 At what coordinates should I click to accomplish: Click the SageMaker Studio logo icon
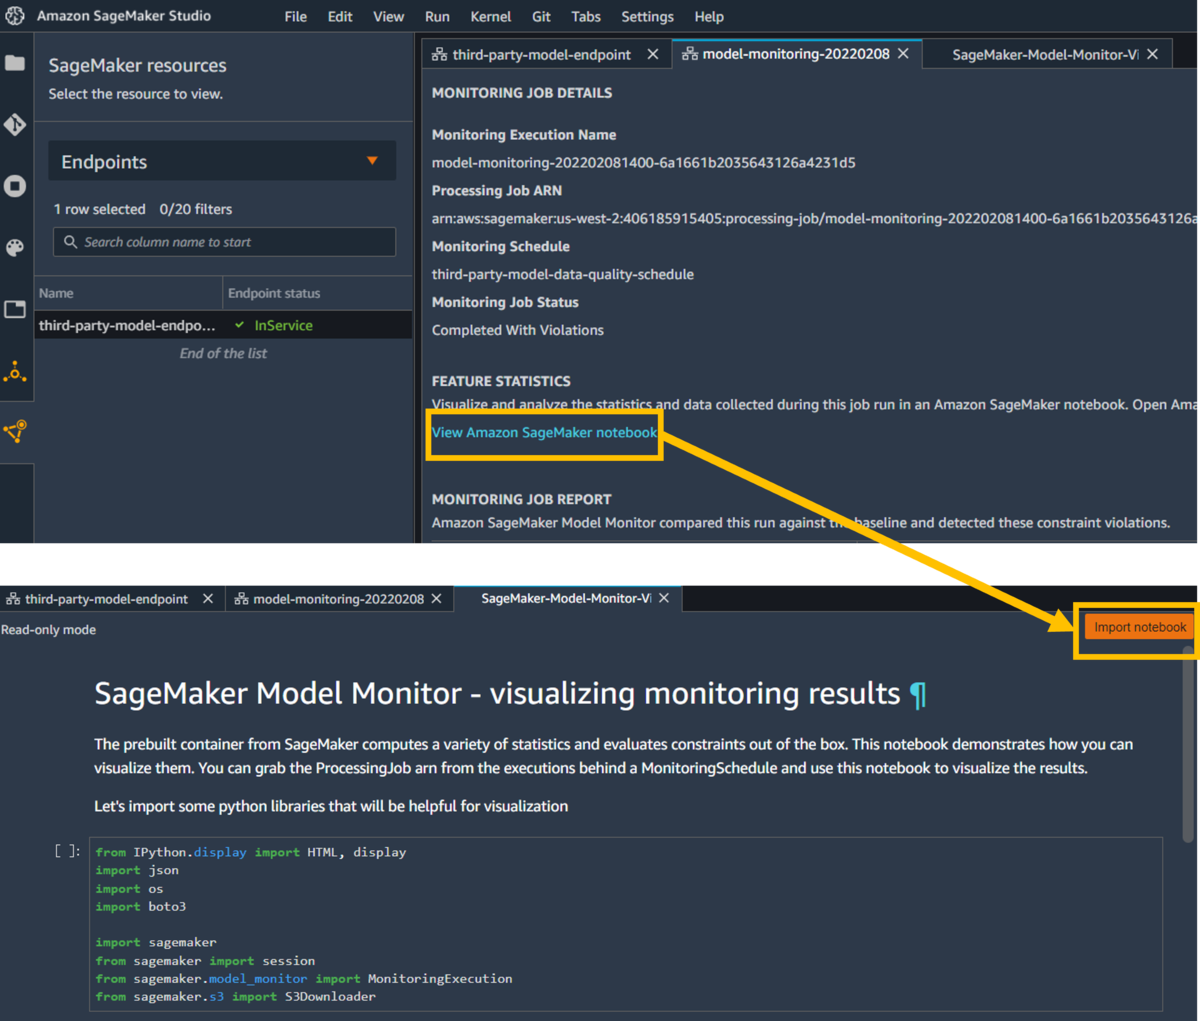click(x=15, y=16)
